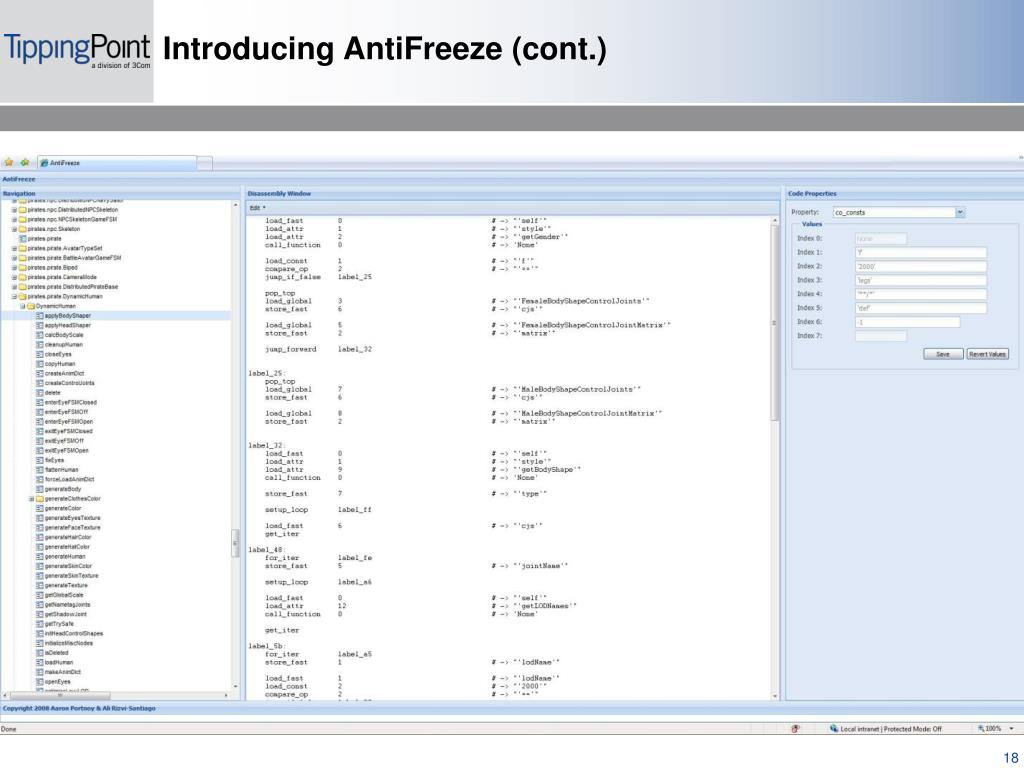
Task: Select getGlobalScale in Navigation tree
Action: tap(64, 595)
